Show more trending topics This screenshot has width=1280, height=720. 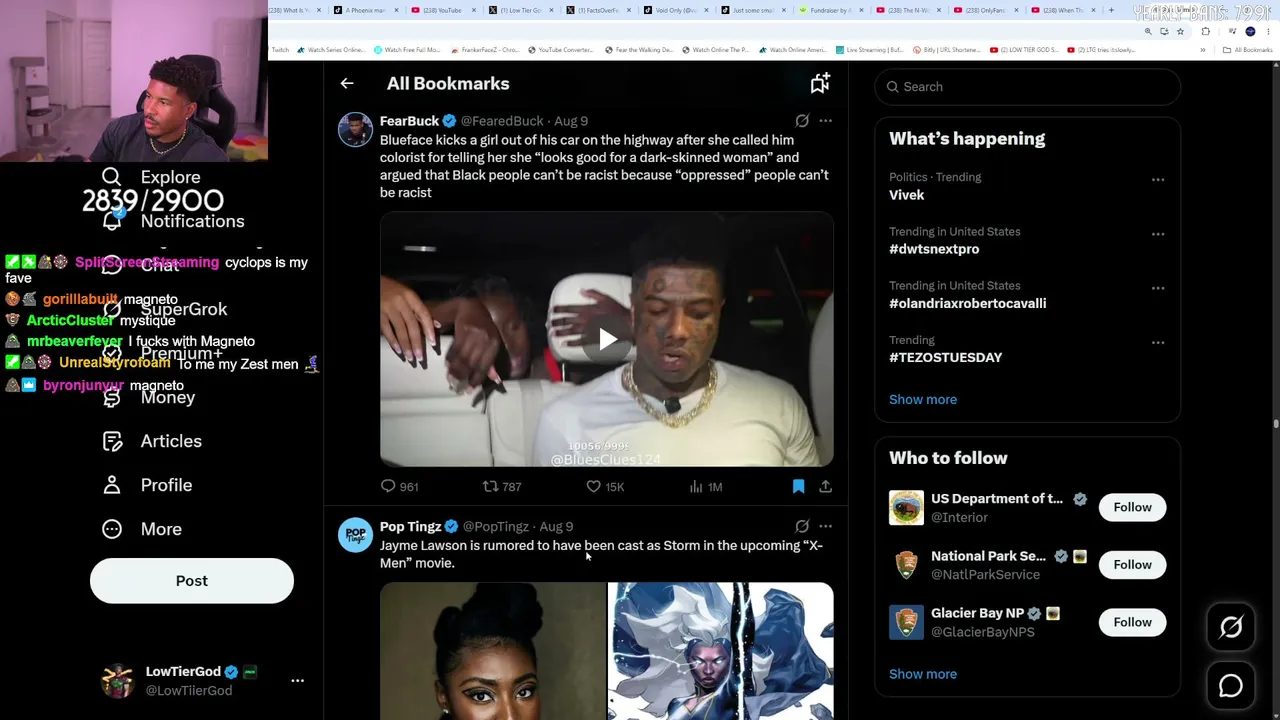pyautogui.click(x=923, y=399)
